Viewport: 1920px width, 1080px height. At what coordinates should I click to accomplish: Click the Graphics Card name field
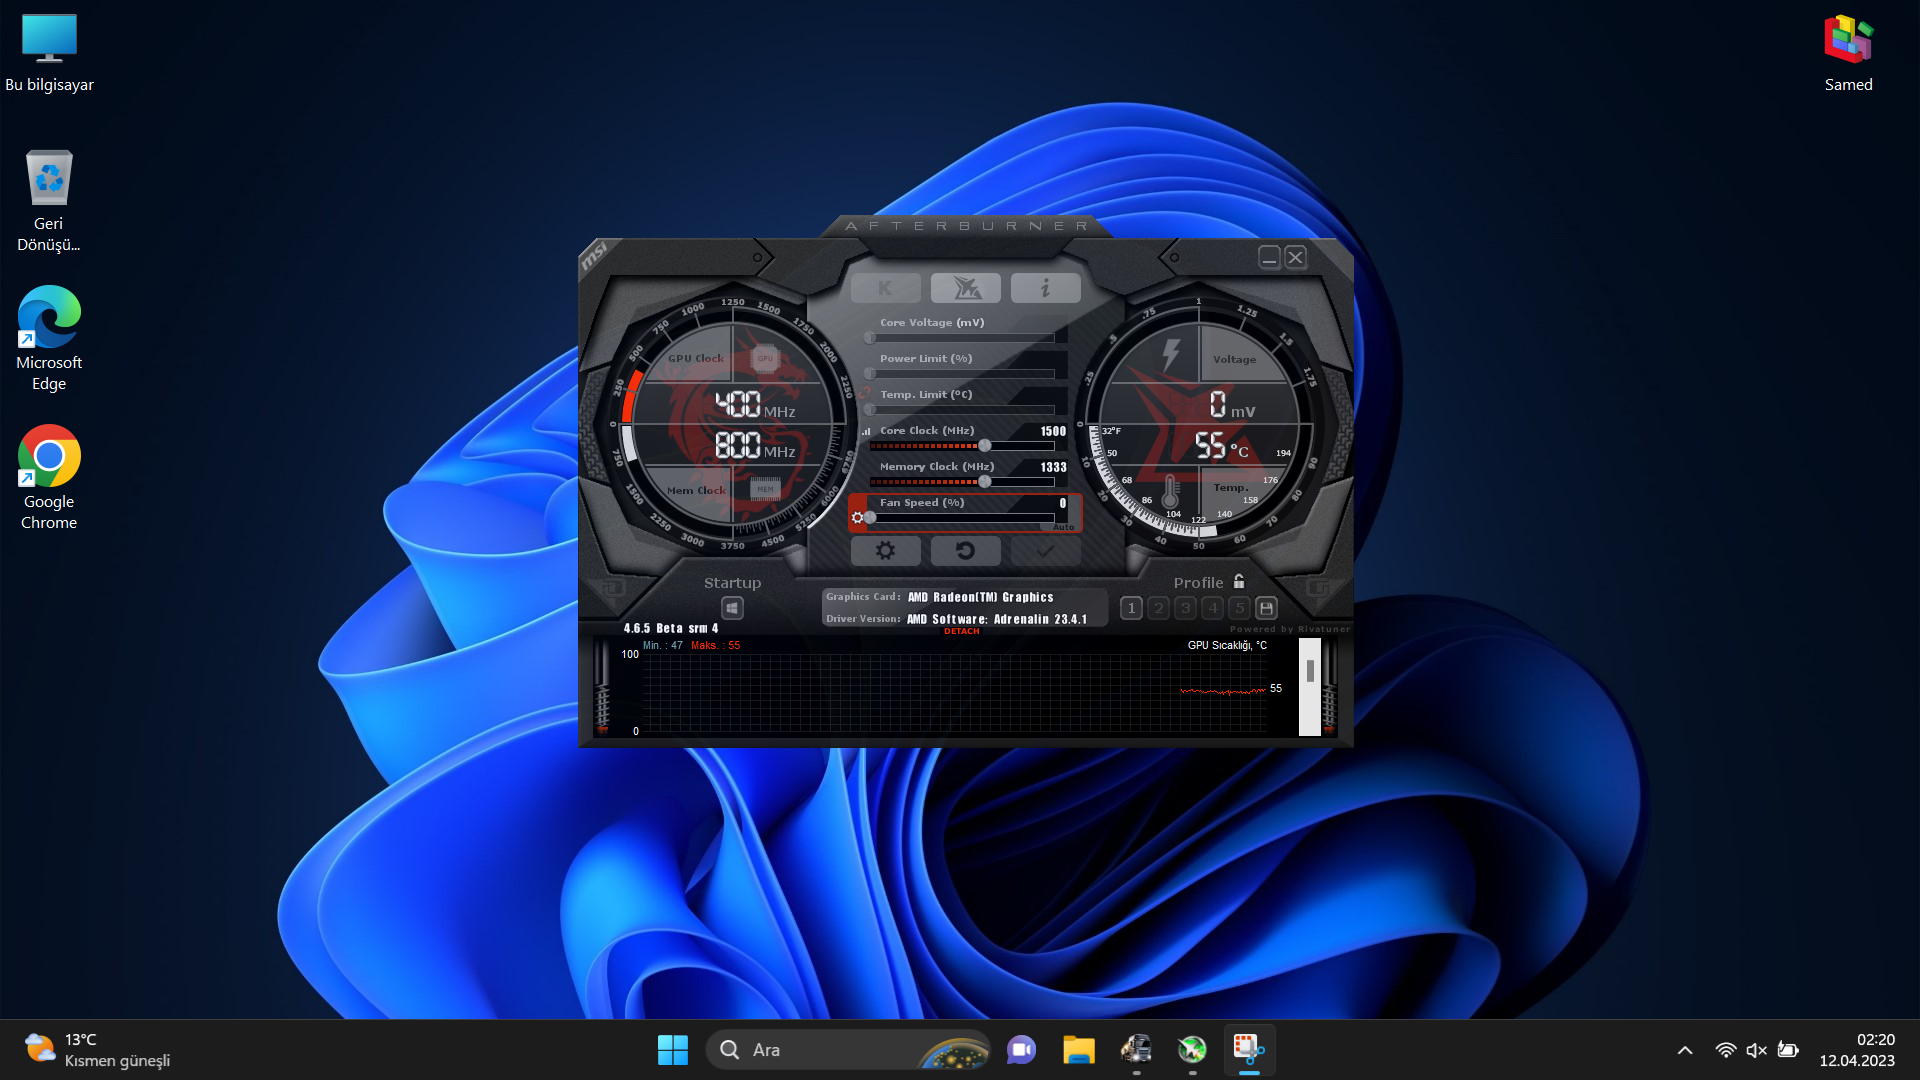click(x=980, y=597)
